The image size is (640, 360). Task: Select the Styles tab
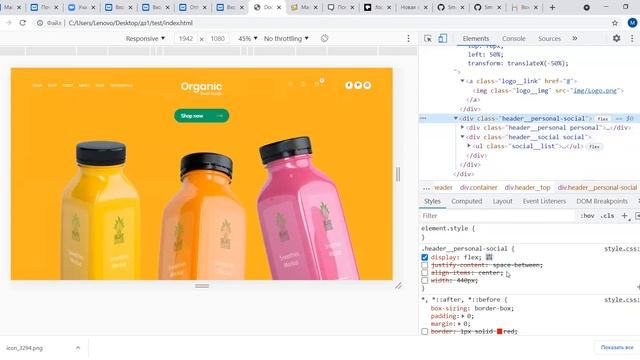point(432,201)
